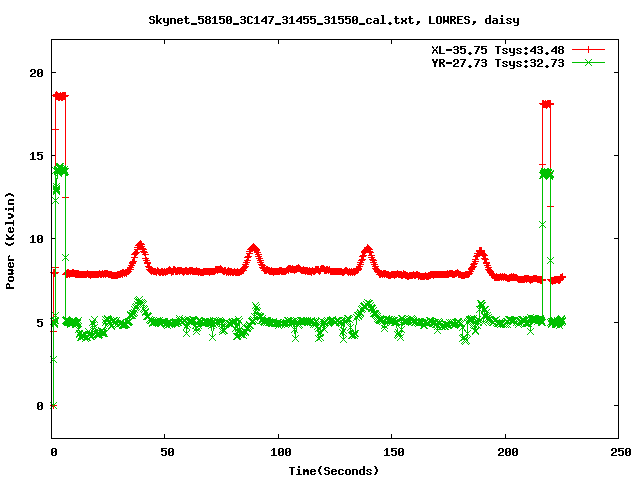Click the green line sample beside the YR legend entry

(588, 62)
